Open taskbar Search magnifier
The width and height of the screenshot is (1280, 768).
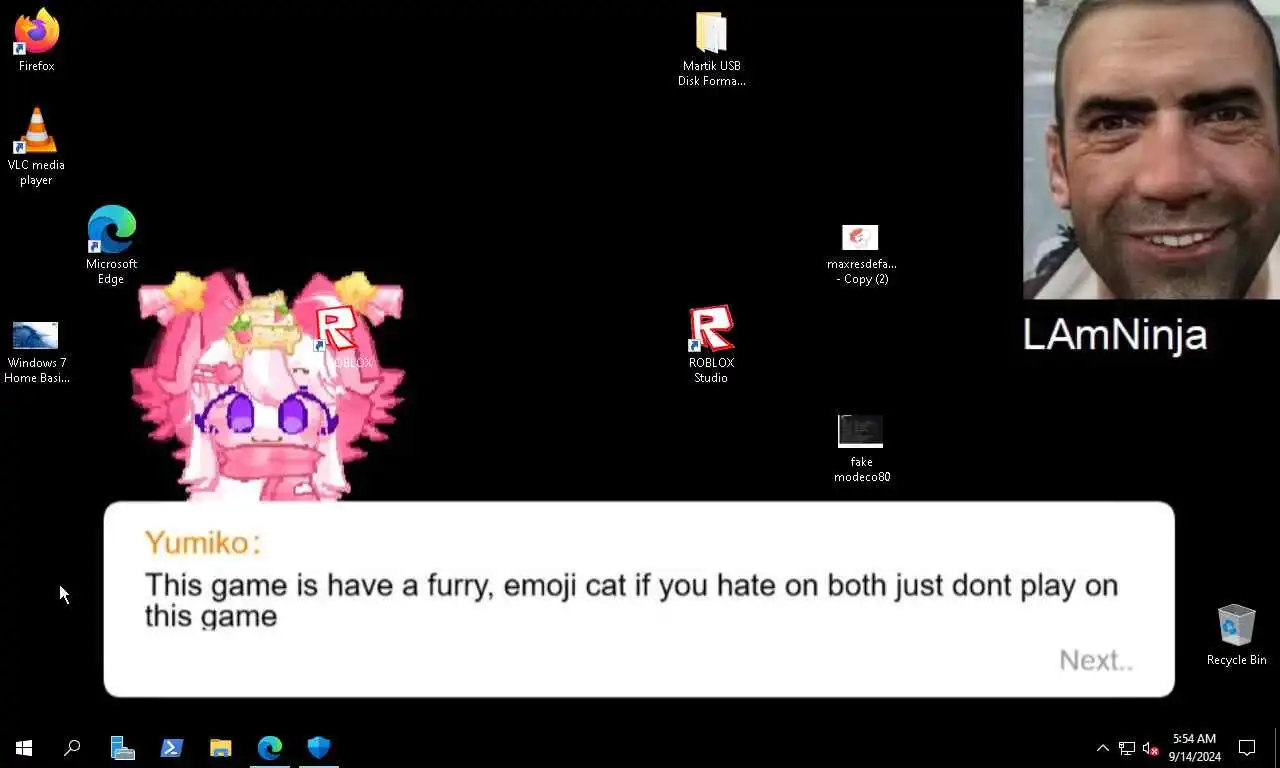pos(72,747)
